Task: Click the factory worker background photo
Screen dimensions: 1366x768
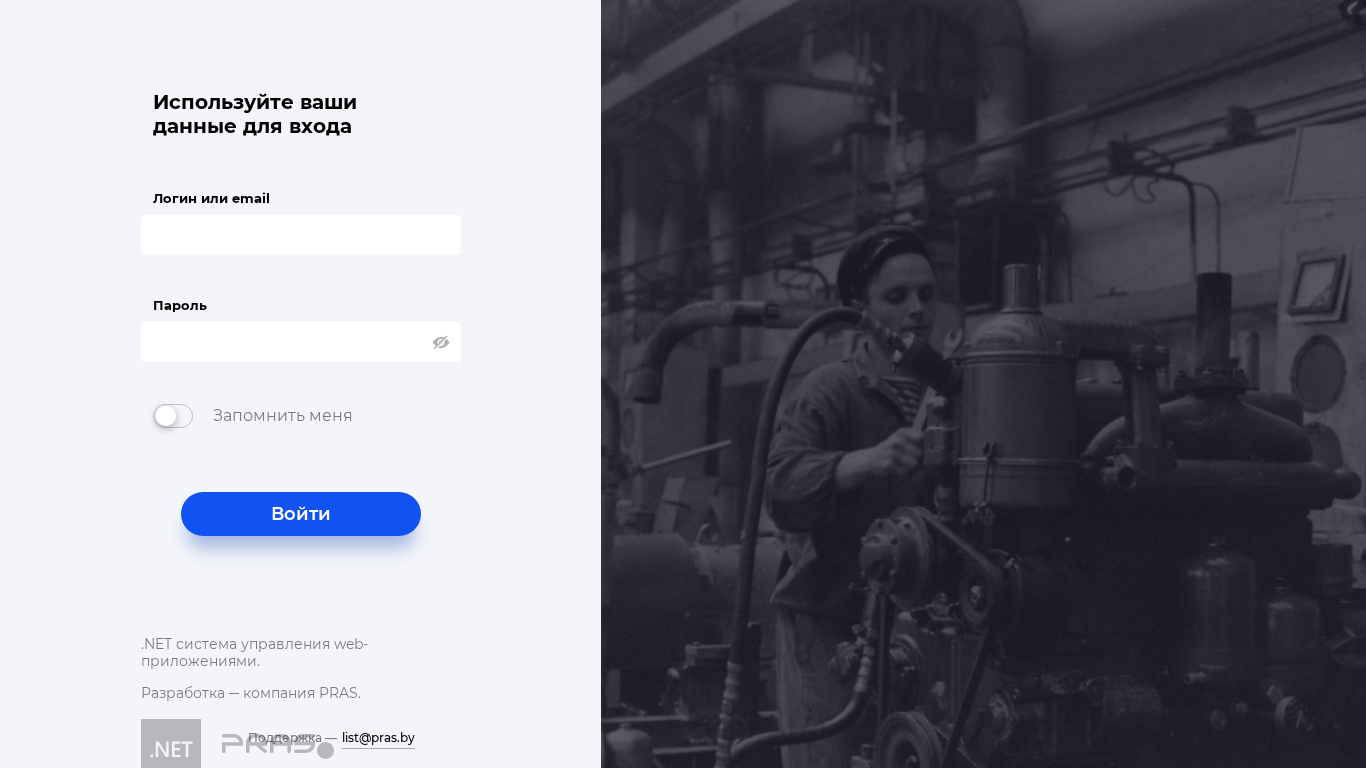Action: tap(984, 384)
